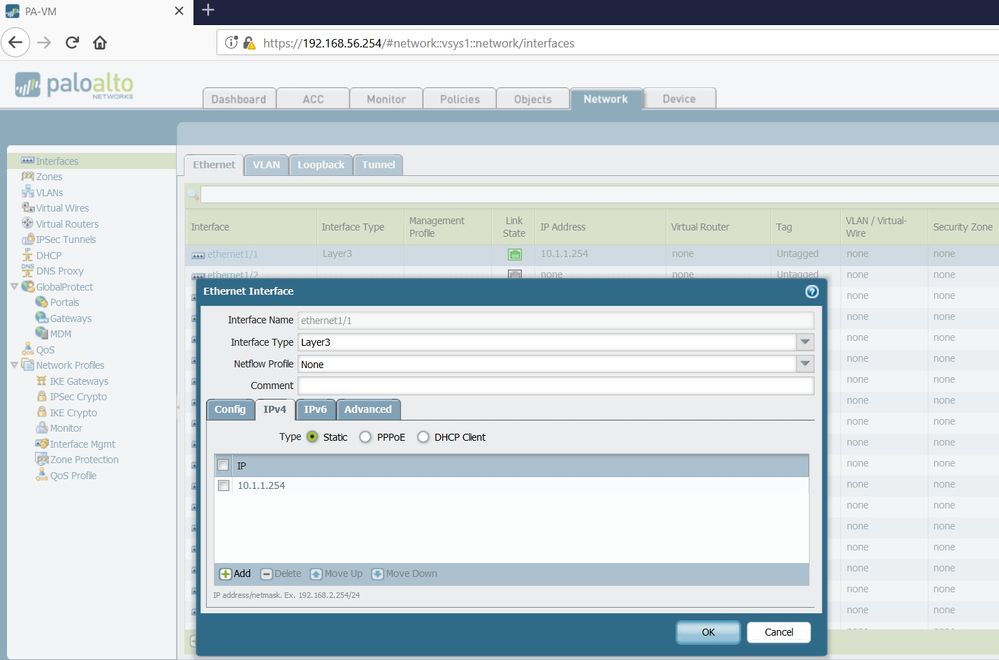Image resolution: width=999 pixels, height=660 pixels.
Task: Click the green link state icon for ethernet1/1
Action: tap(514, 254)
